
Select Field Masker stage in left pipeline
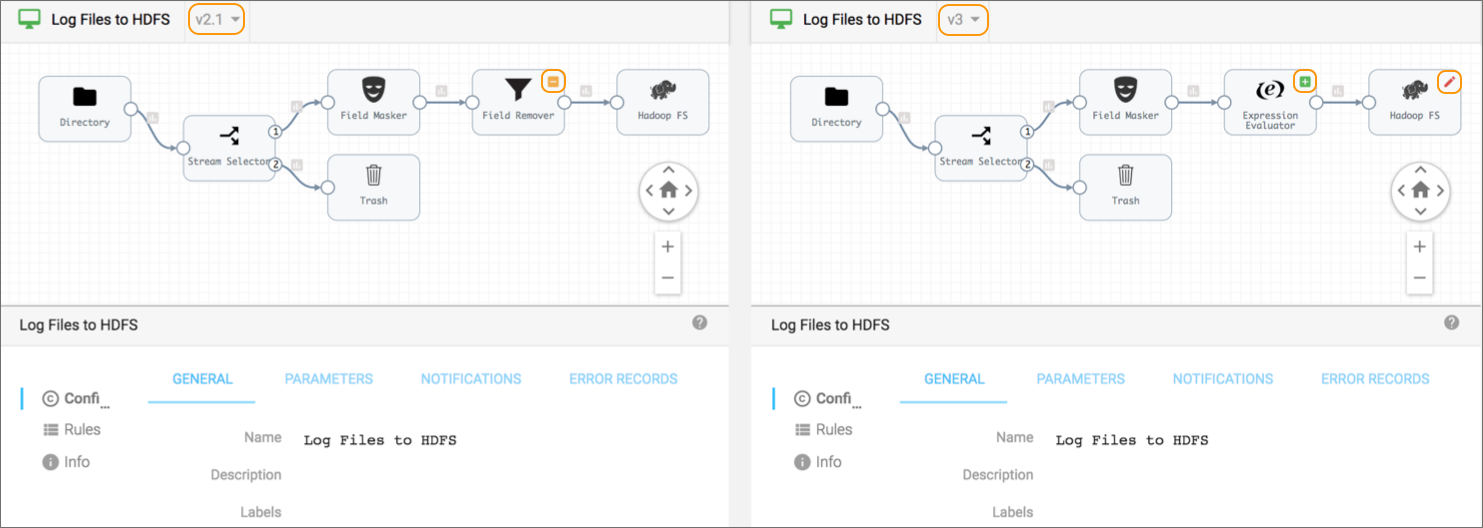tap(373, 101)
